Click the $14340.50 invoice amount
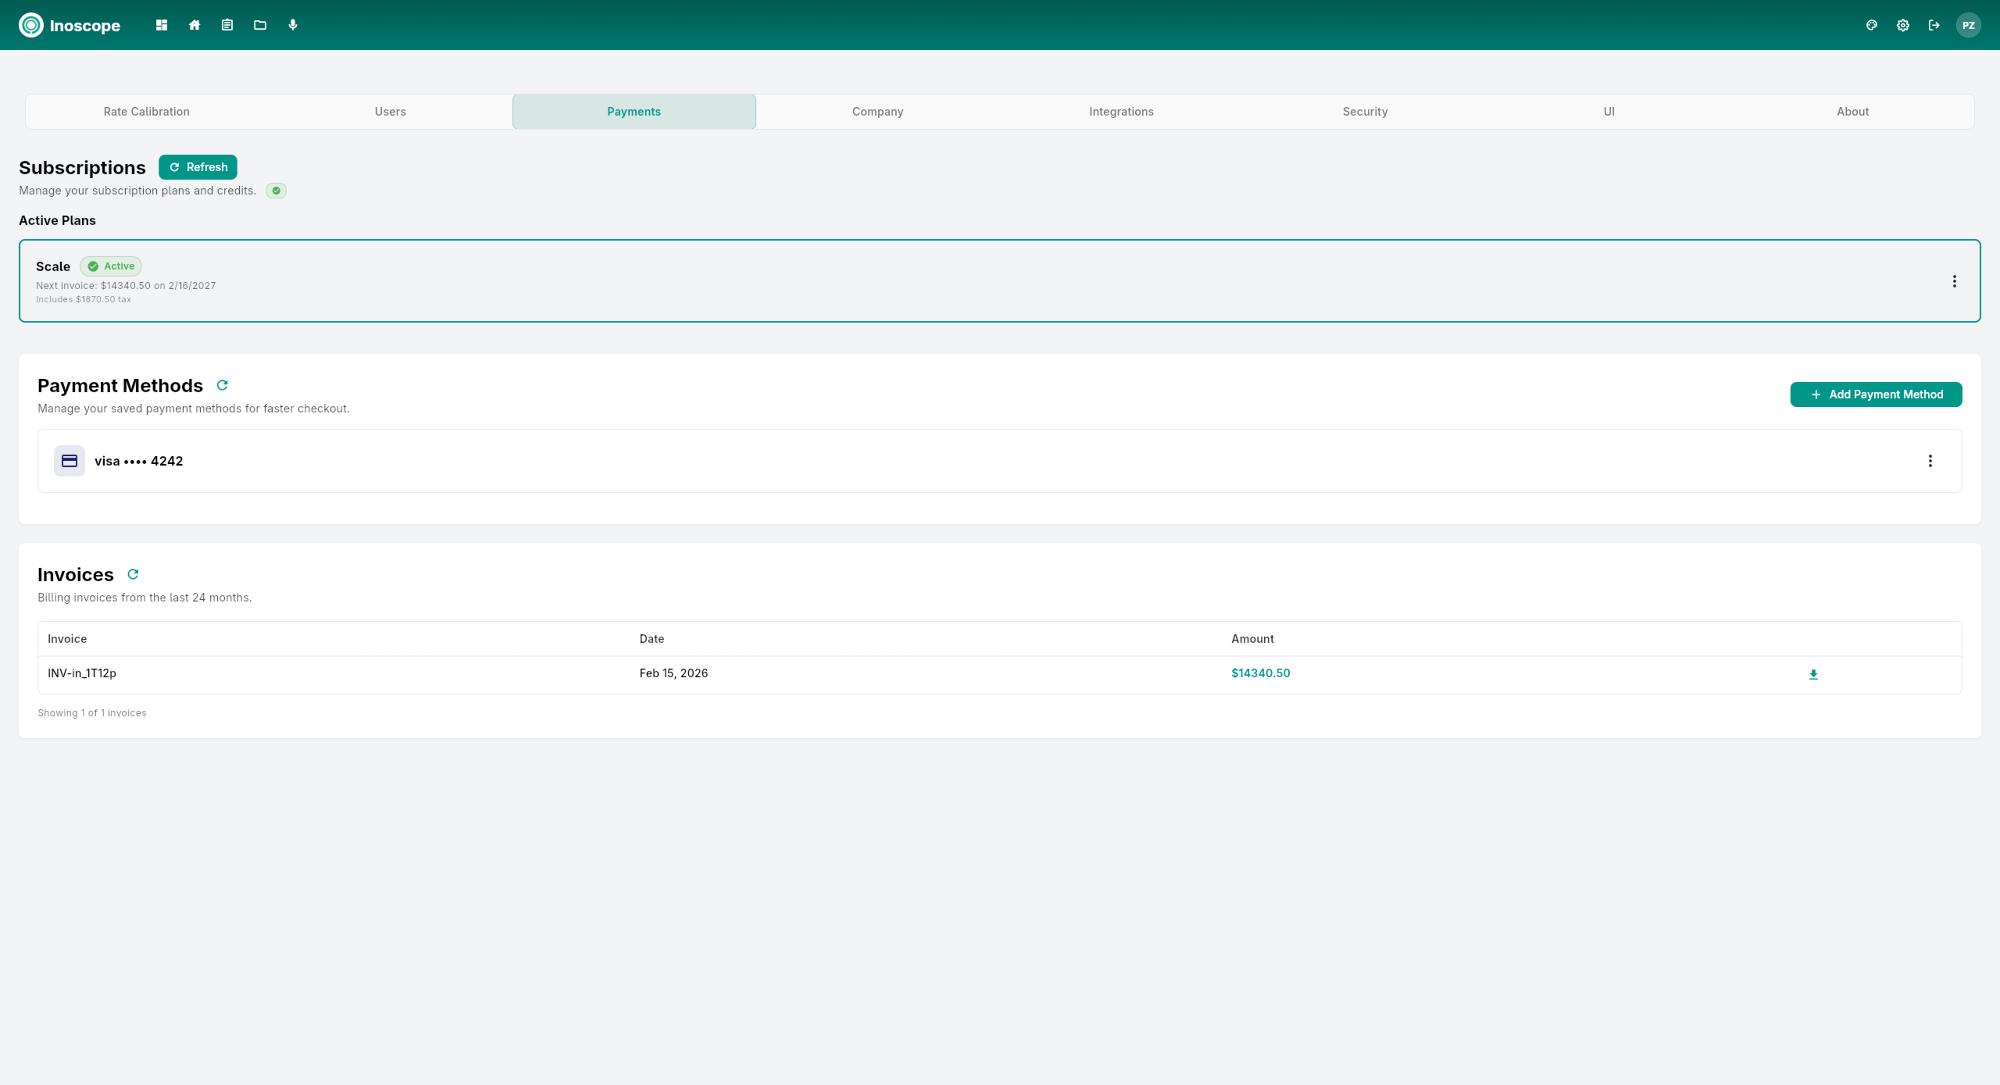2000x1085 pixels. coord(1260,673)
